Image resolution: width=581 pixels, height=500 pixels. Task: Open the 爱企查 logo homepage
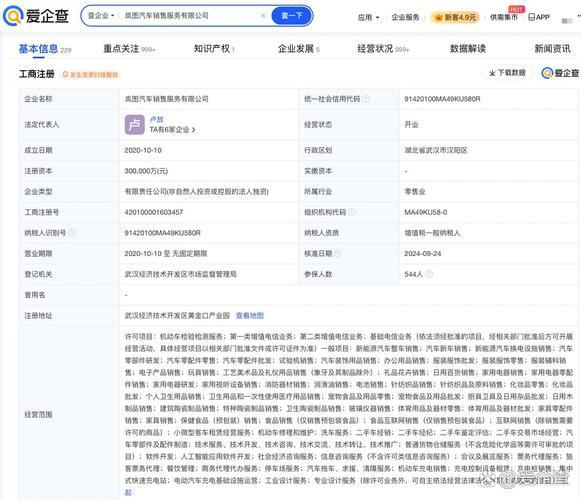(x=36, y=16)
